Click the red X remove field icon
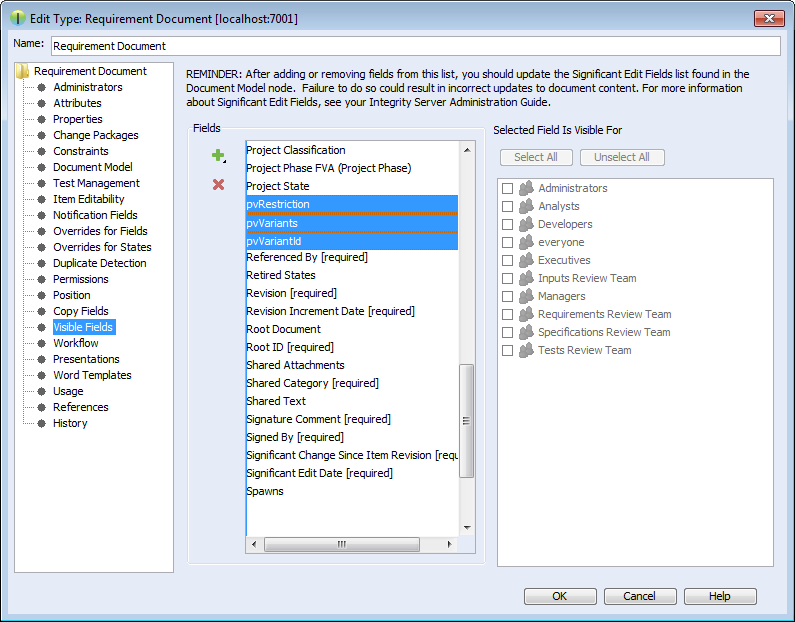The width and height of the screenshot is (795, 622). (x=218, y=185)
